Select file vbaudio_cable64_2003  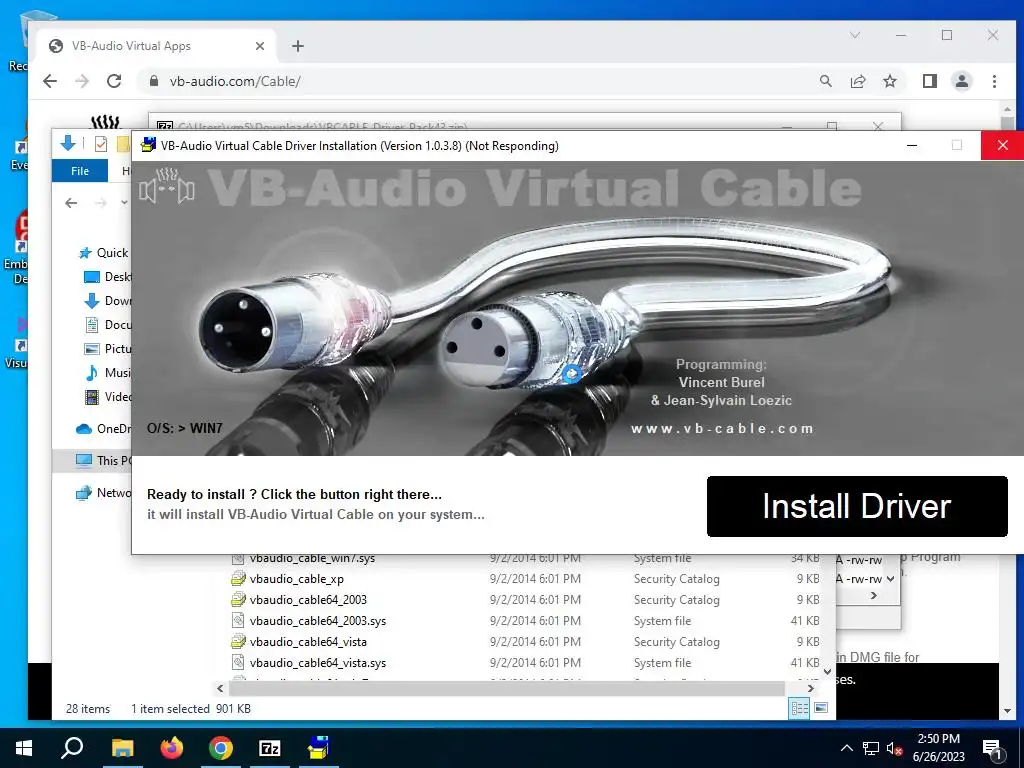tap(308, 600)
